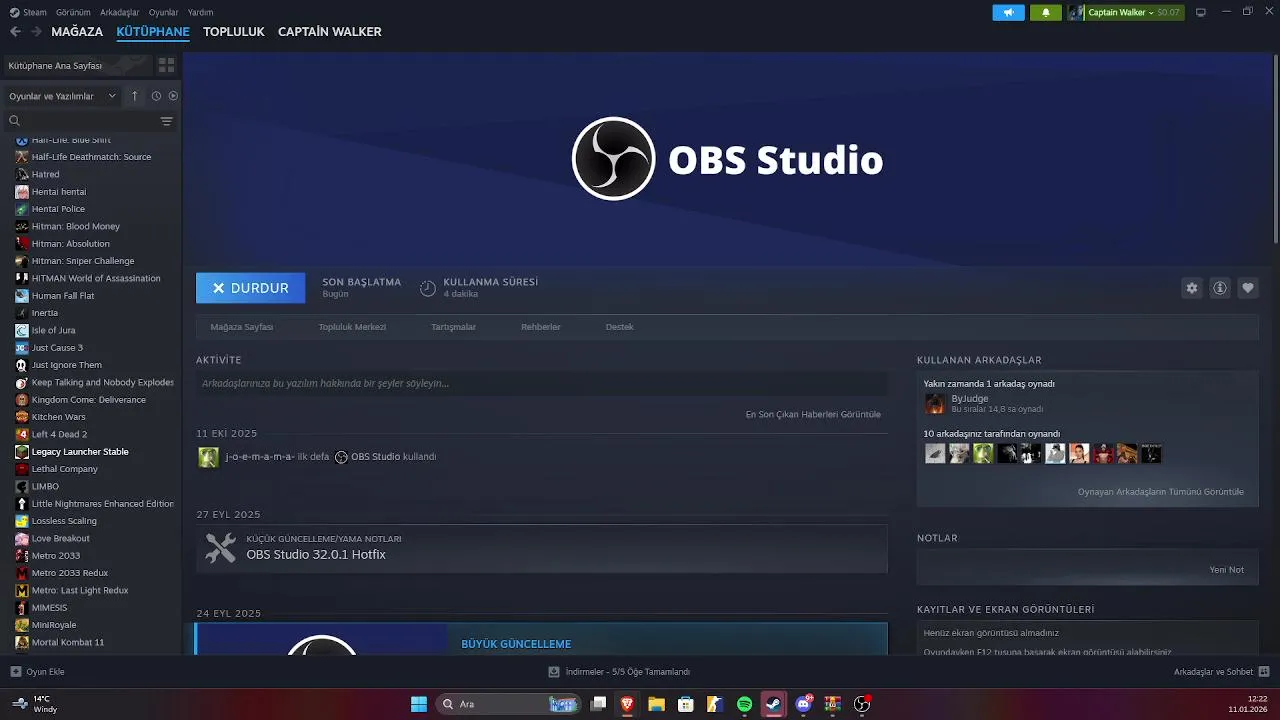The width and height of the screenshot is (1280, 720).
Task: Open OBS Studio info icon
Action: tap(1220, 288)
